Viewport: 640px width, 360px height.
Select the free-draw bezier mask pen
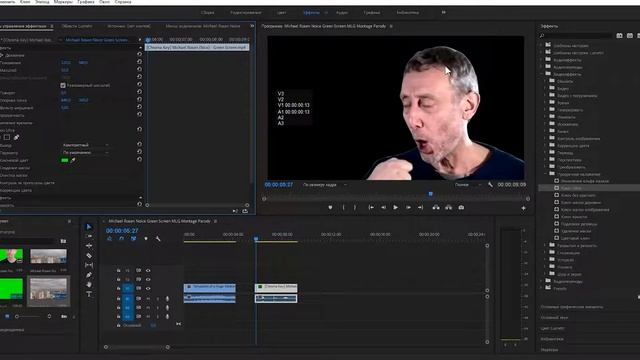click(16, 138)
